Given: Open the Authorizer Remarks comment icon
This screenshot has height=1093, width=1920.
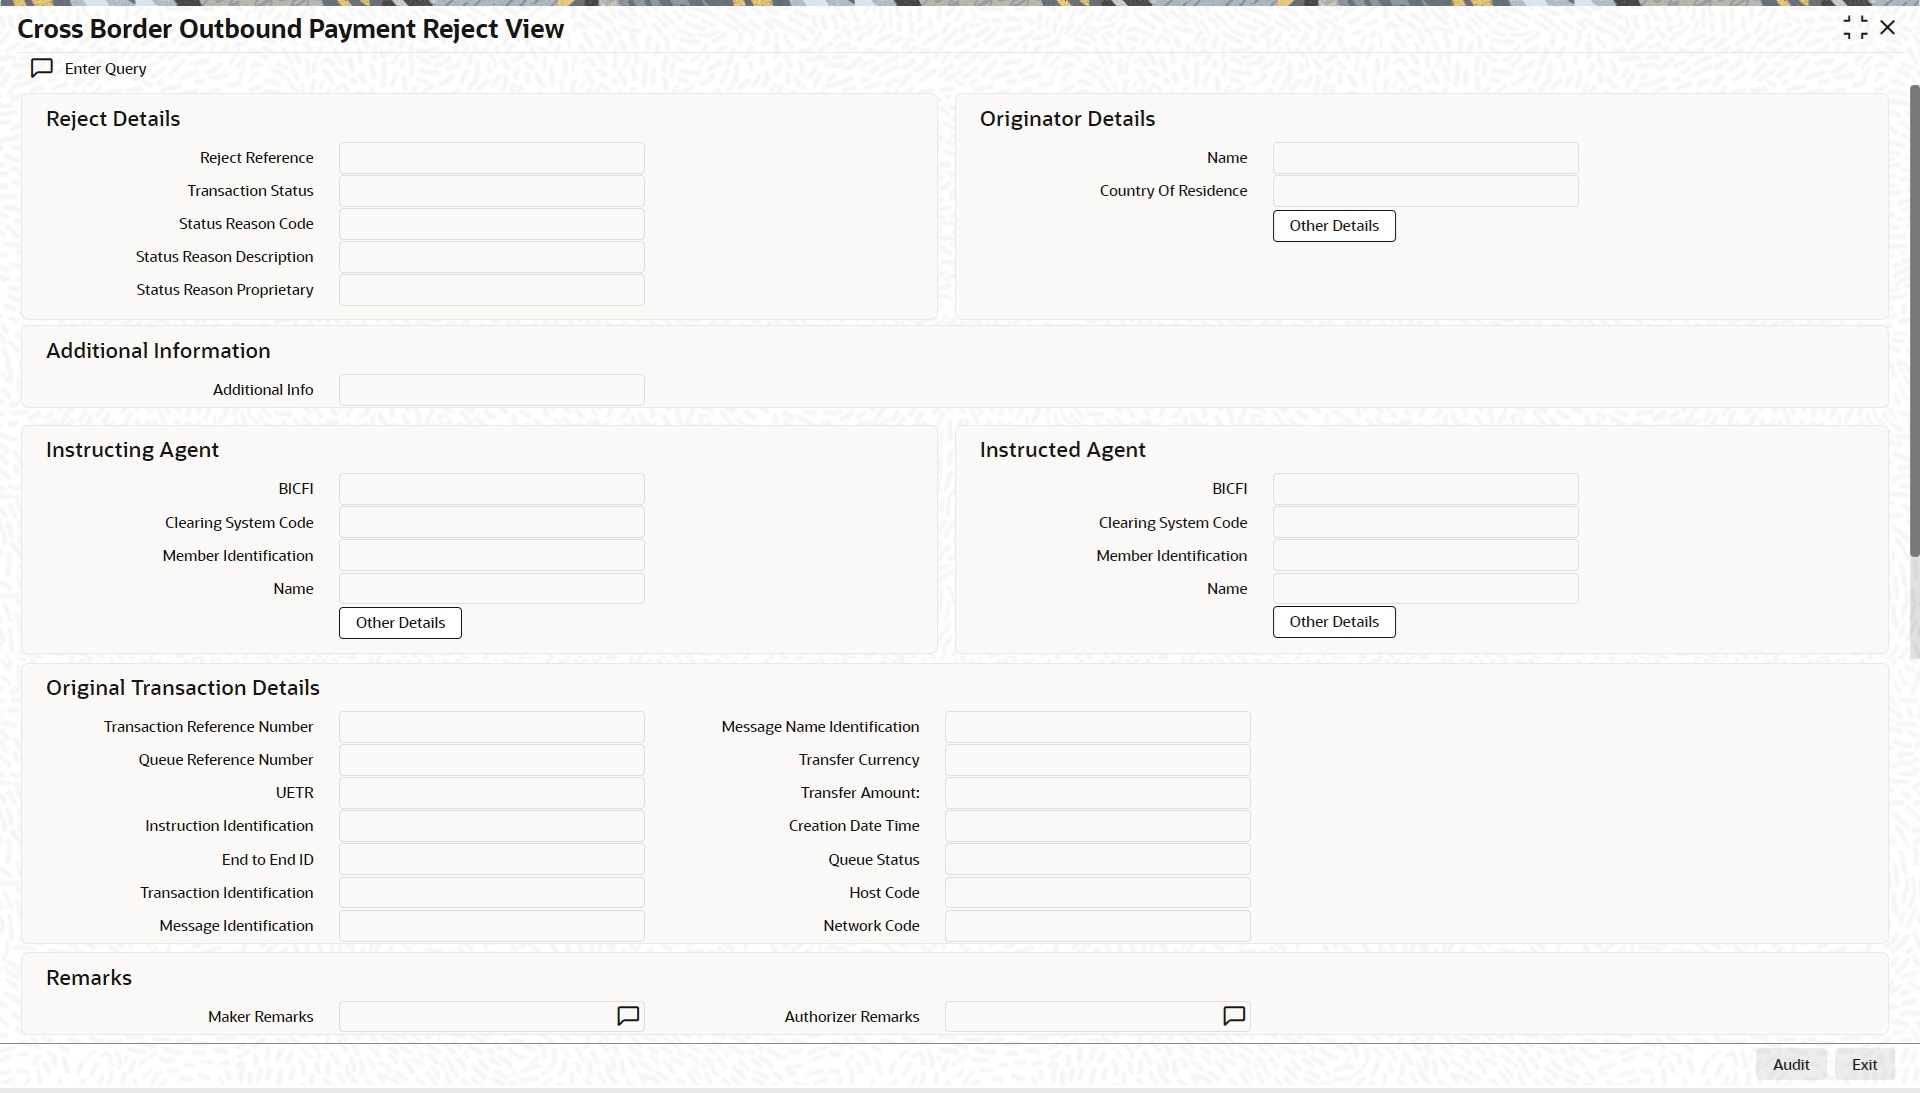Looking at the screenshot, I should [x=1234, y=1016].
